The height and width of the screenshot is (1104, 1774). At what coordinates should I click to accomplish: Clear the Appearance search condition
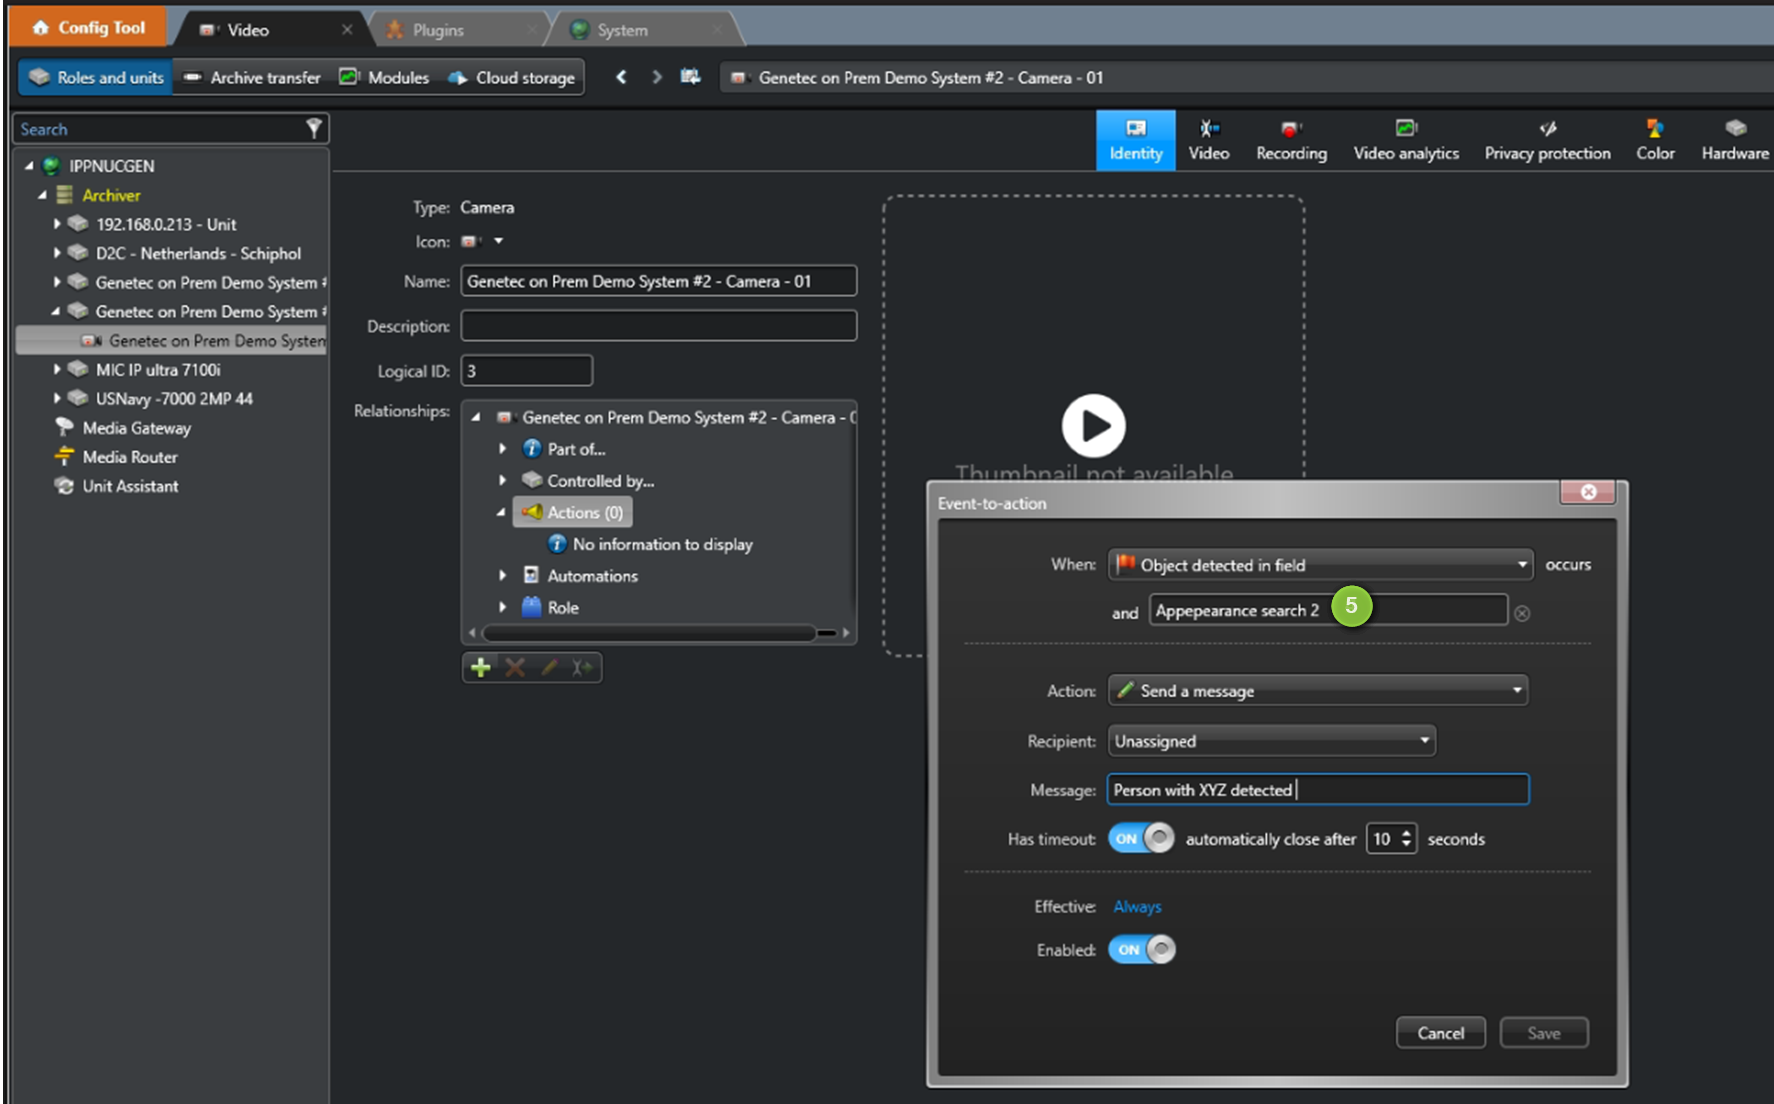pos(1522,613)
